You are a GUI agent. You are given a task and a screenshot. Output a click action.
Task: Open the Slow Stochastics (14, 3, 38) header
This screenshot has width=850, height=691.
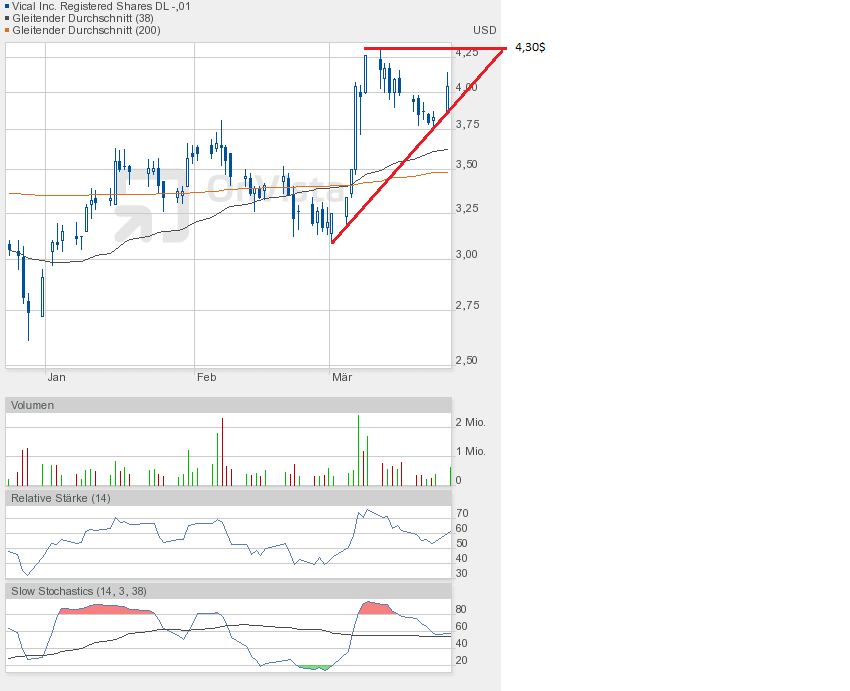[x=79, y=591]
